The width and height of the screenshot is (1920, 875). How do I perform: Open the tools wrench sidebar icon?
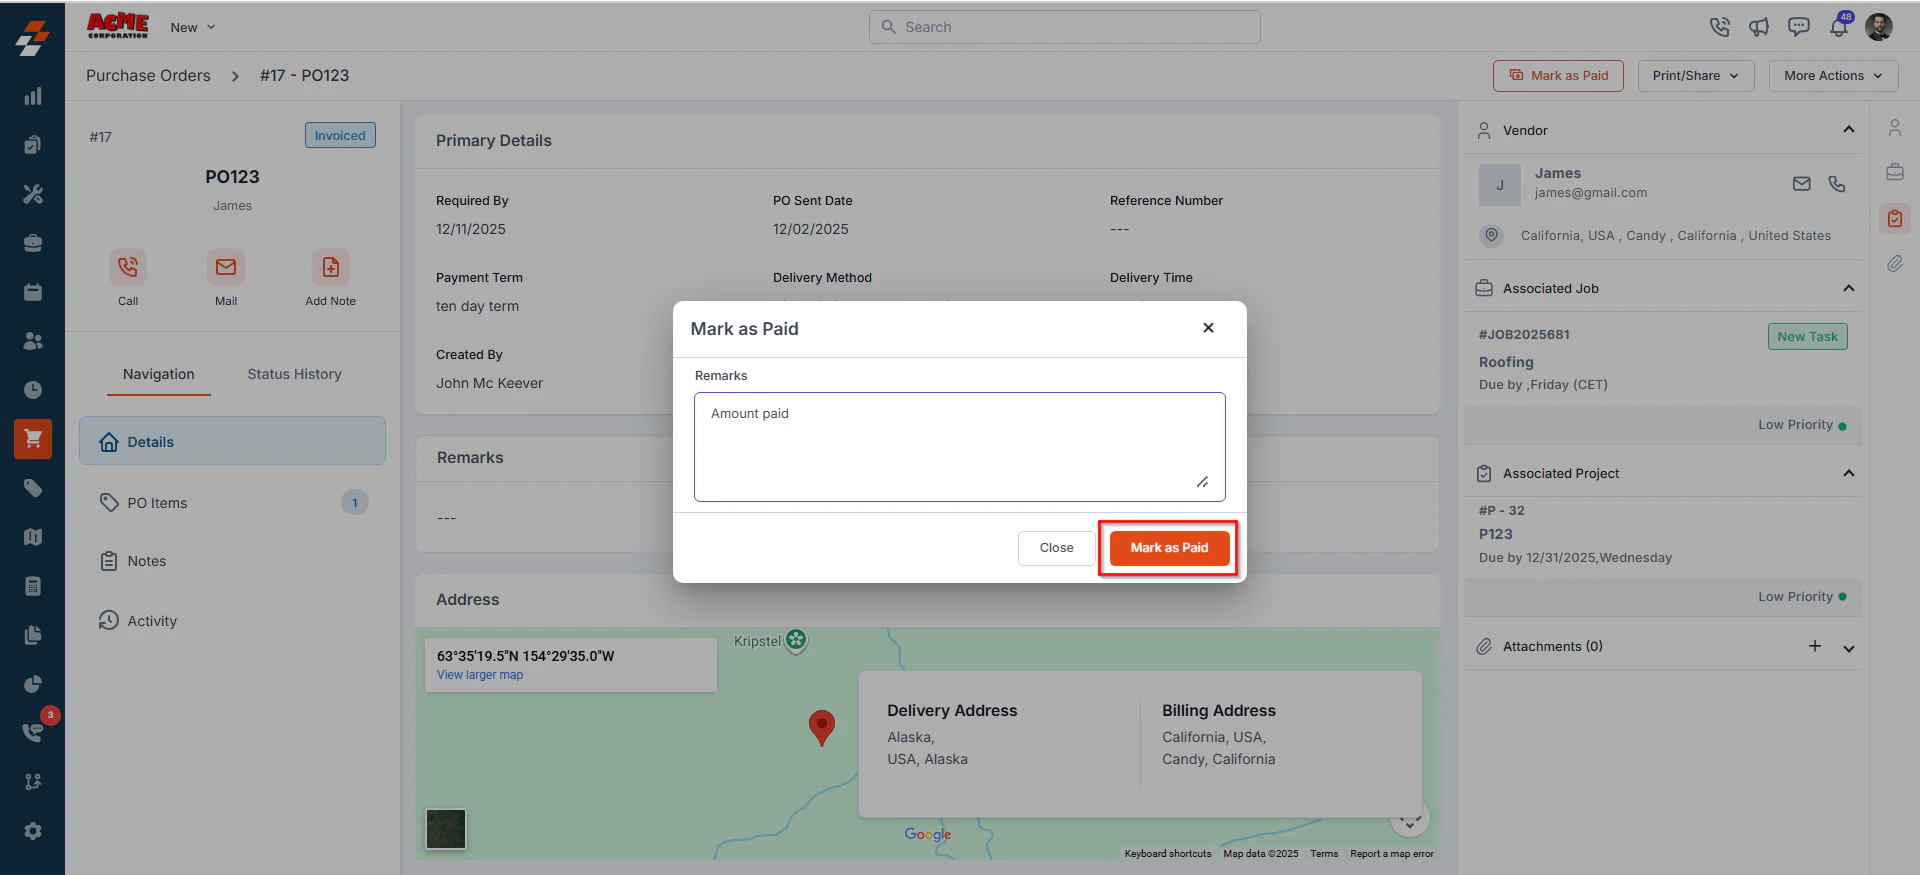33,194
